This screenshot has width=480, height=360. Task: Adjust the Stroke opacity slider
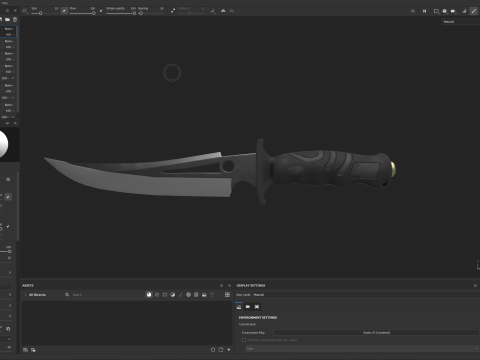point(121,13)
